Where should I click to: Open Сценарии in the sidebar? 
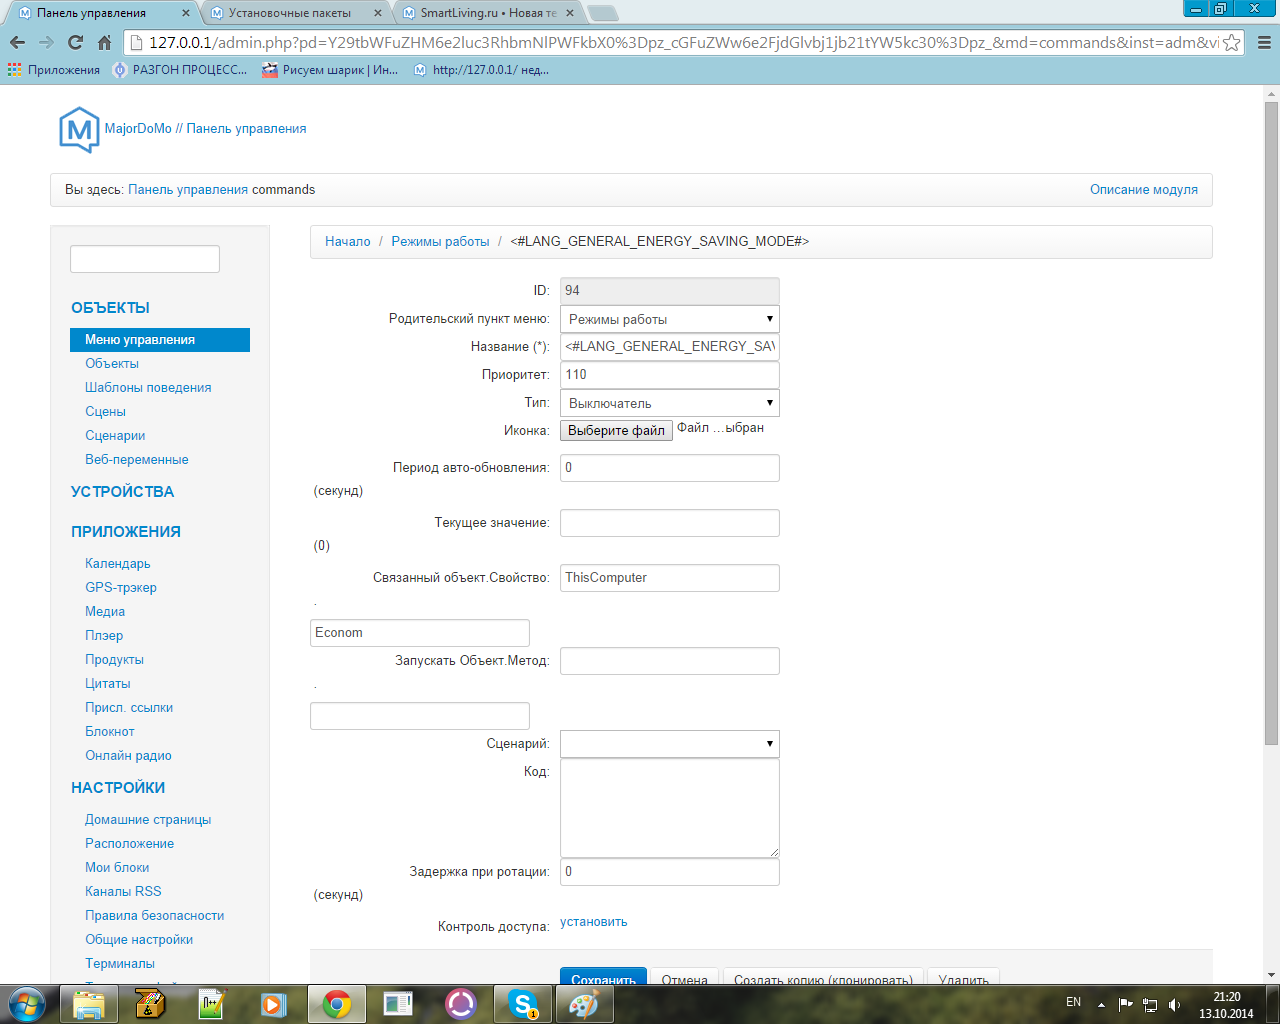coord(115,436)
